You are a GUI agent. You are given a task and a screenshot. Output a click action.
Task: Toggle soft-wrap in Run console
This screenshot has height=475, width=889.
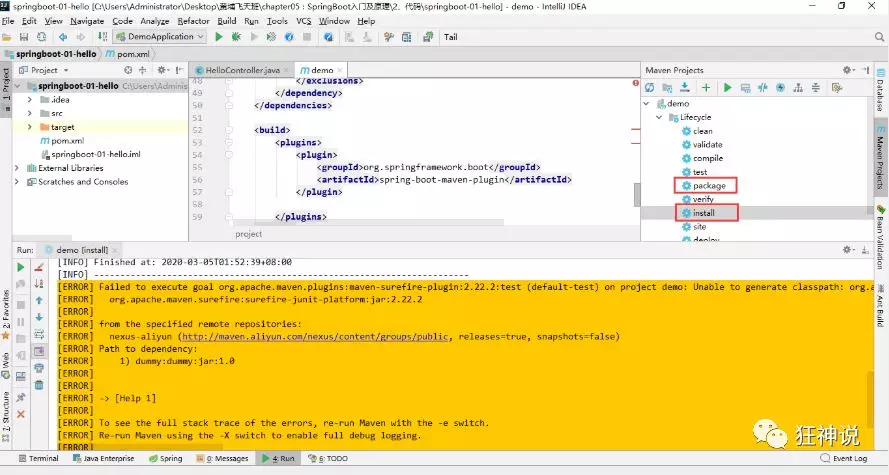coord(39,334)
